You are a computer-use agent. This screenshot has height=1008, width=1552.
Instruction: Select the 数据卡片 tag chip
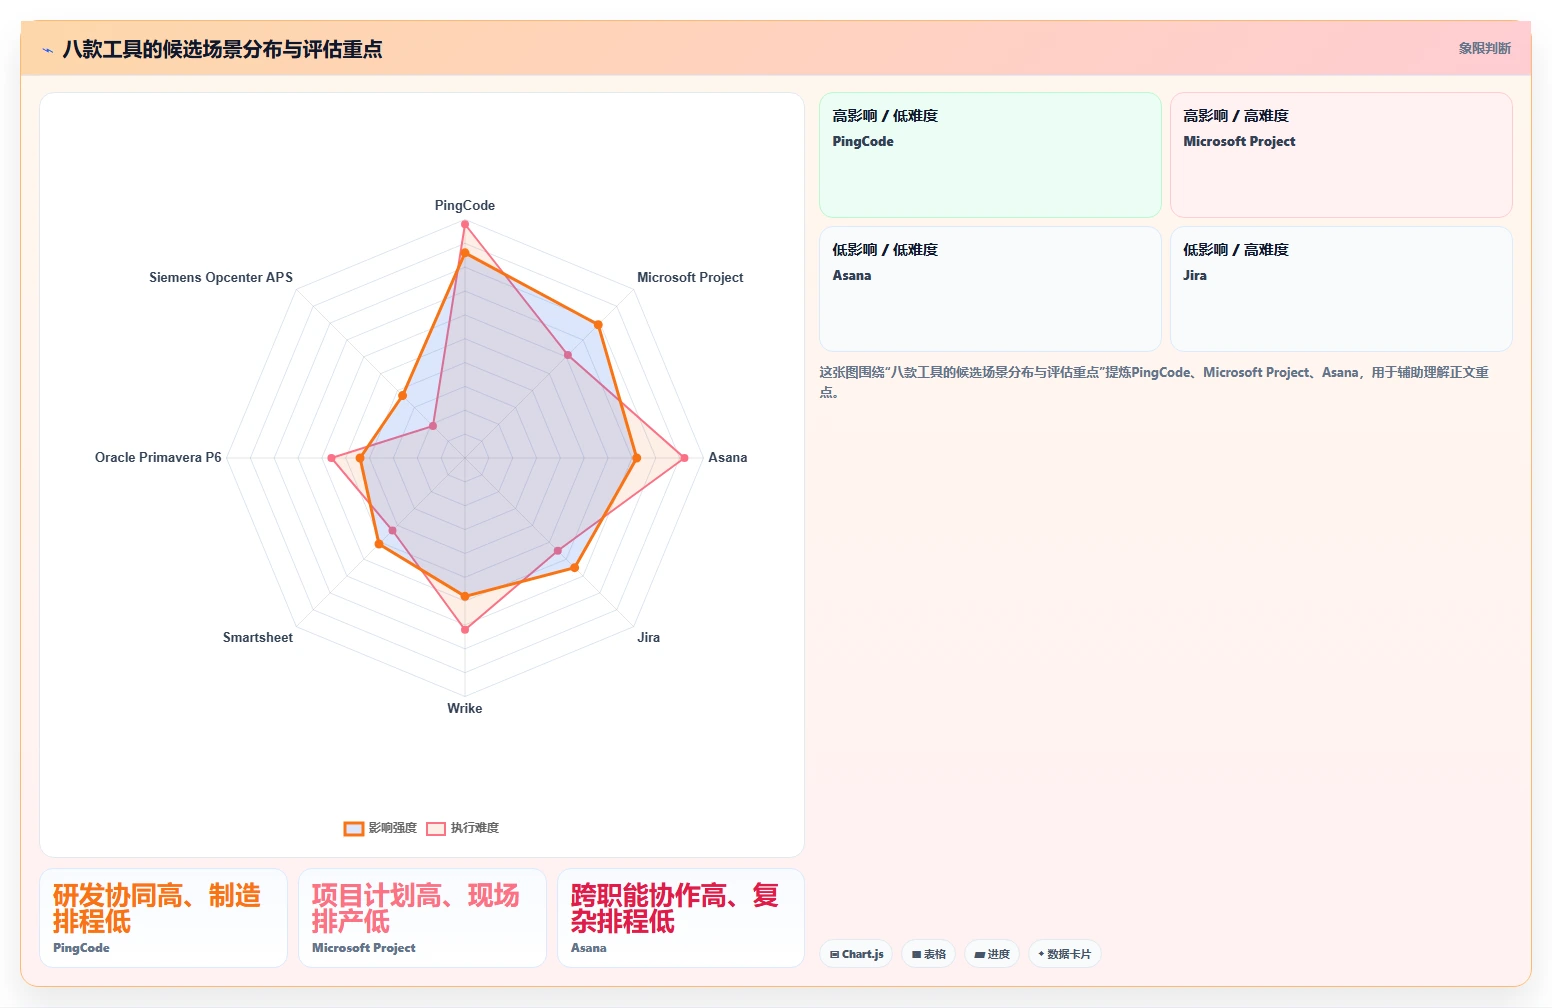coord(1065,954)
